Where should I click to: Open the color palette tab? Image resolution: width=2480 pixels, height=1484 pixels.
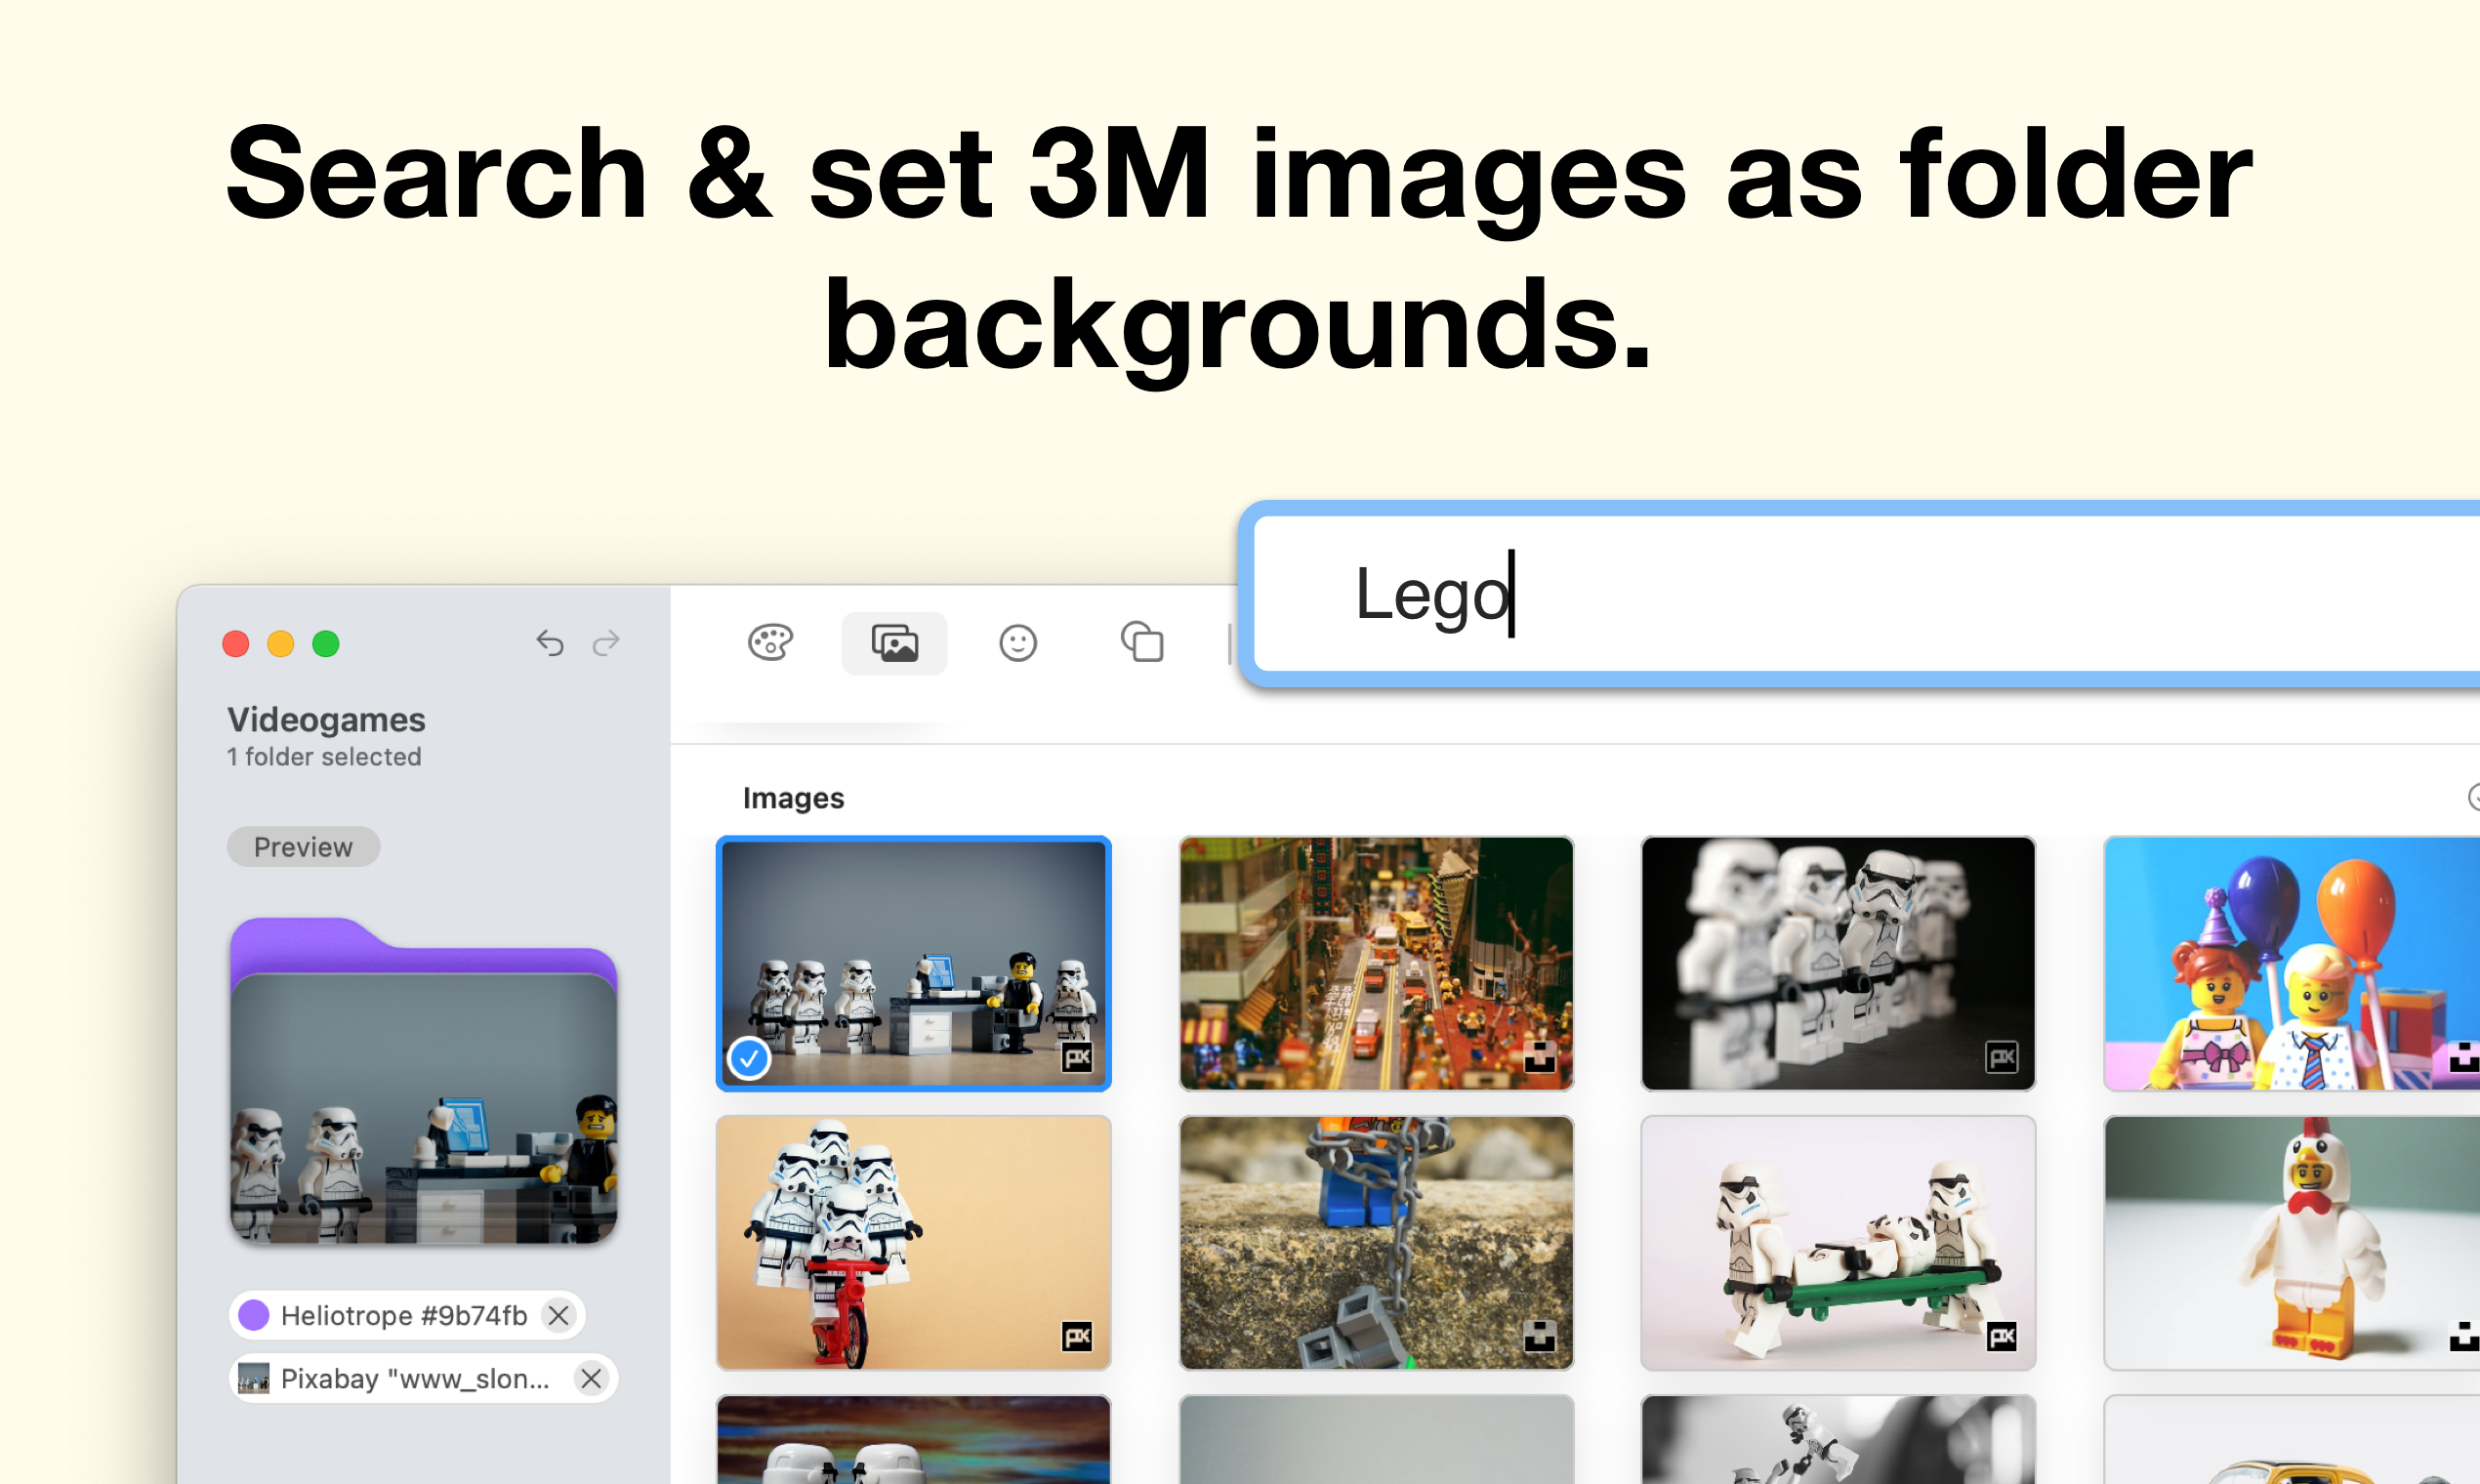tap(770, 643)
